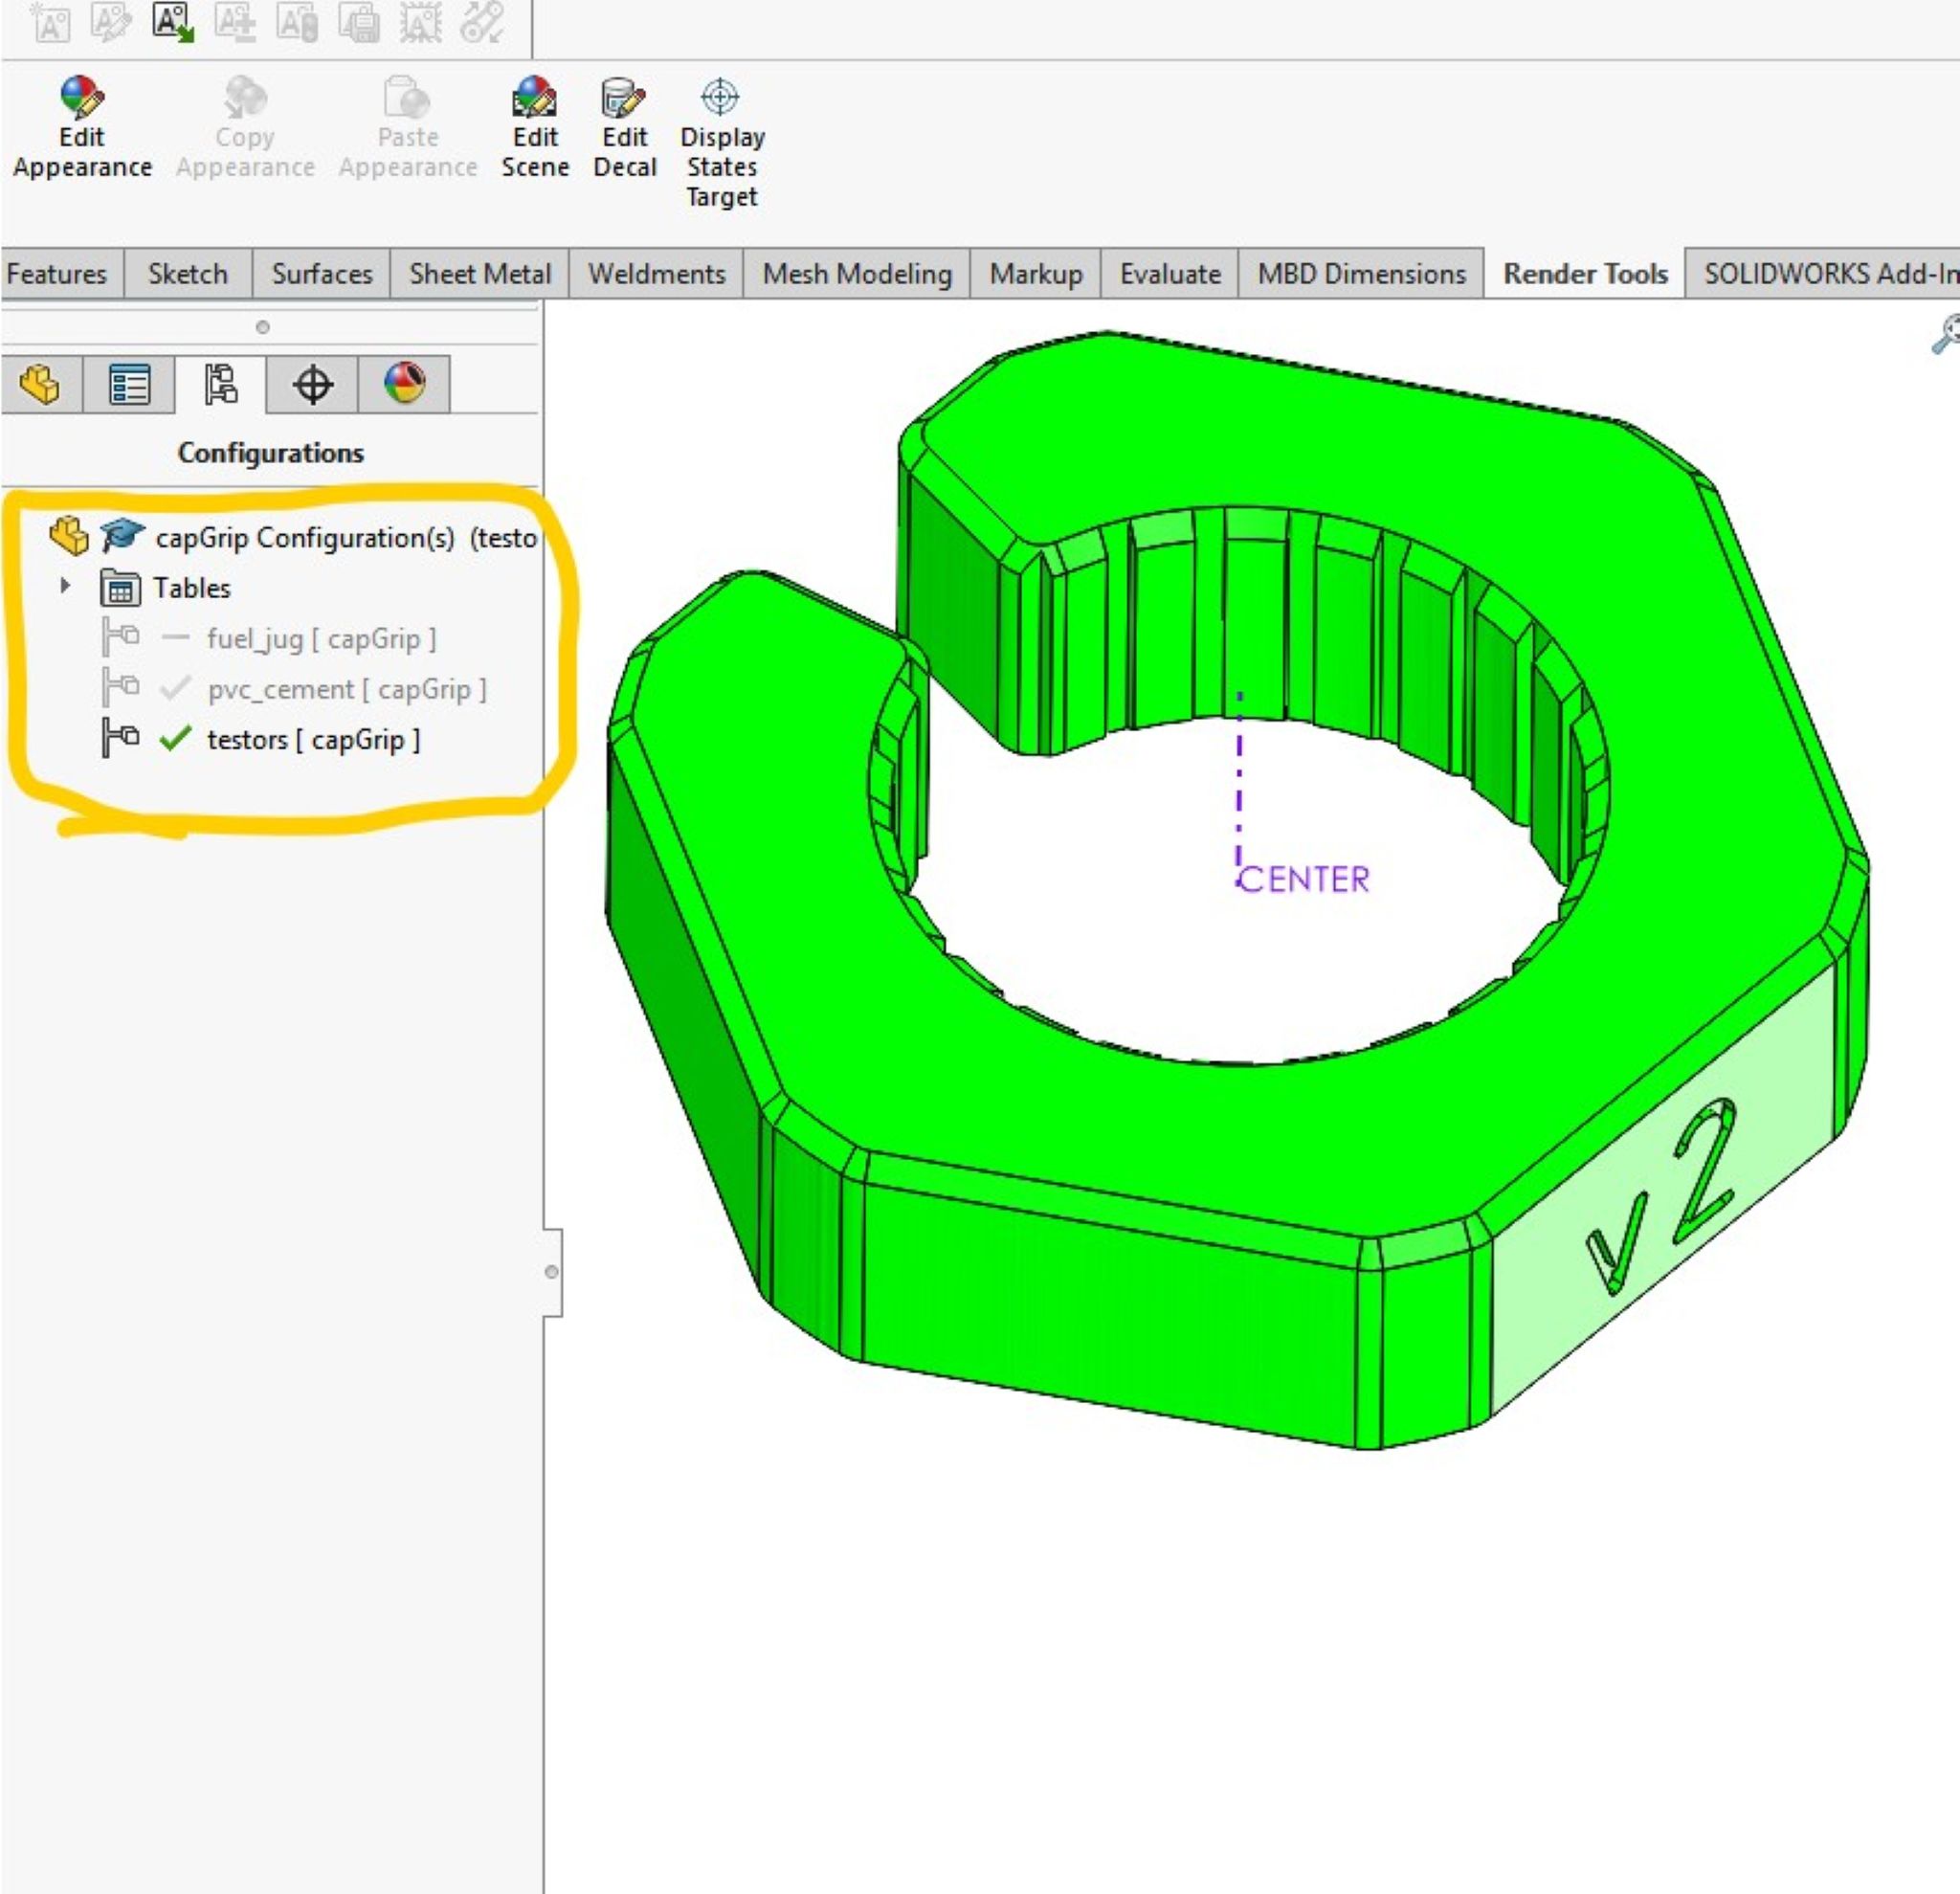Switch to the Sketch tab
This screenshot has width=1960, height=1894.
187,274
